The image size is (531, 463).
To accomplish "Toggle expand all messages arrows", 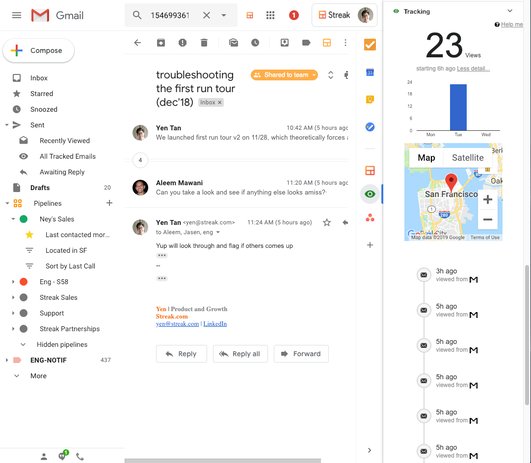I will click(x=331, y=75).
